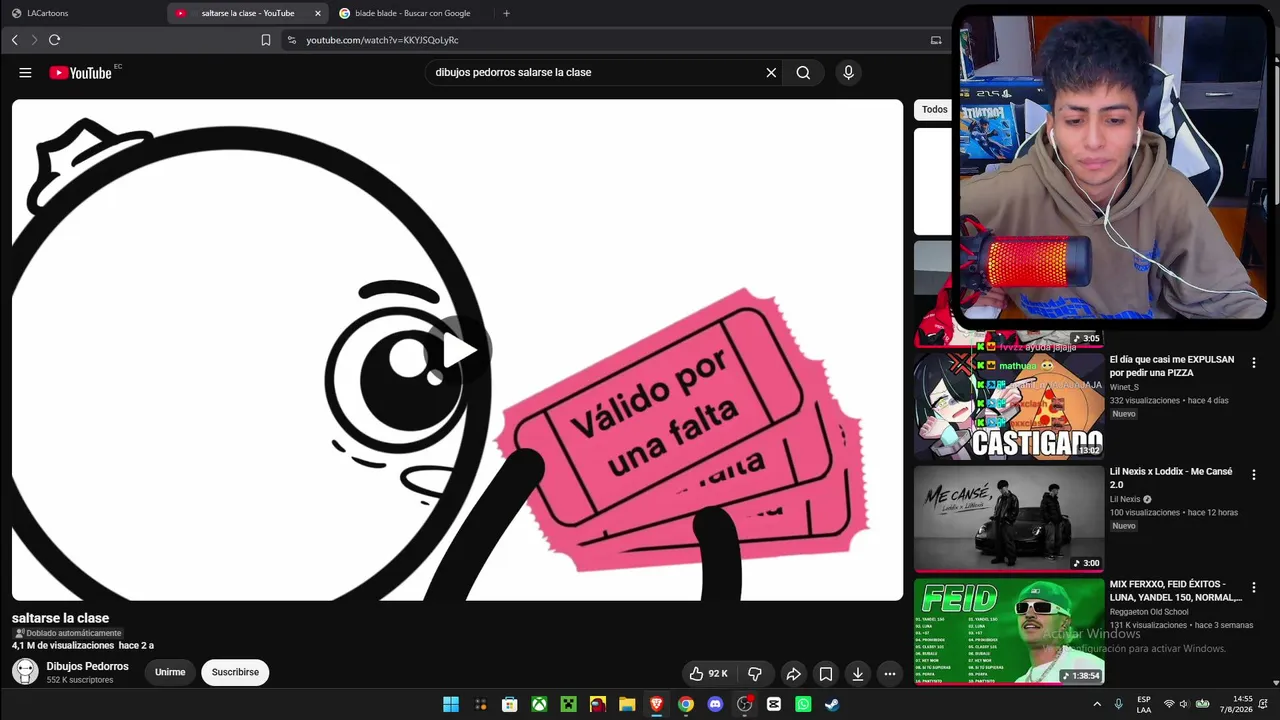Screen dimensions: 1280x720
Task: Click the '552 K suscriptores' text
Action: click(x=80, y=680)
